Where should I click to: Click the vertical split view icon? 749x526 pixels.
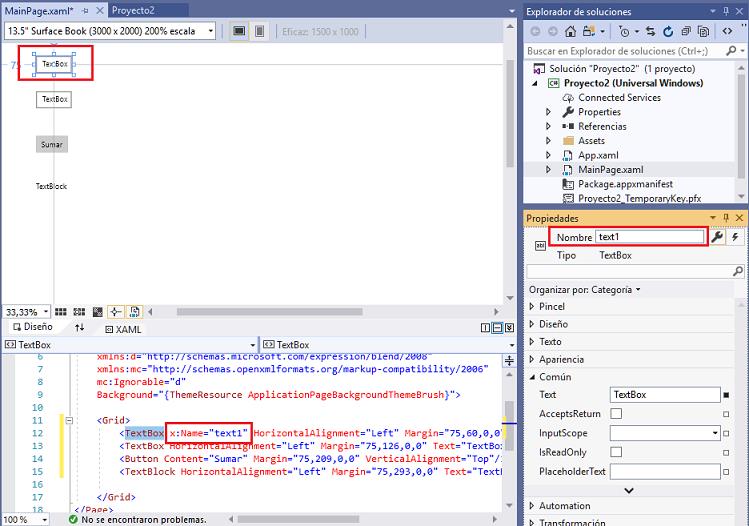pos(485,328)
